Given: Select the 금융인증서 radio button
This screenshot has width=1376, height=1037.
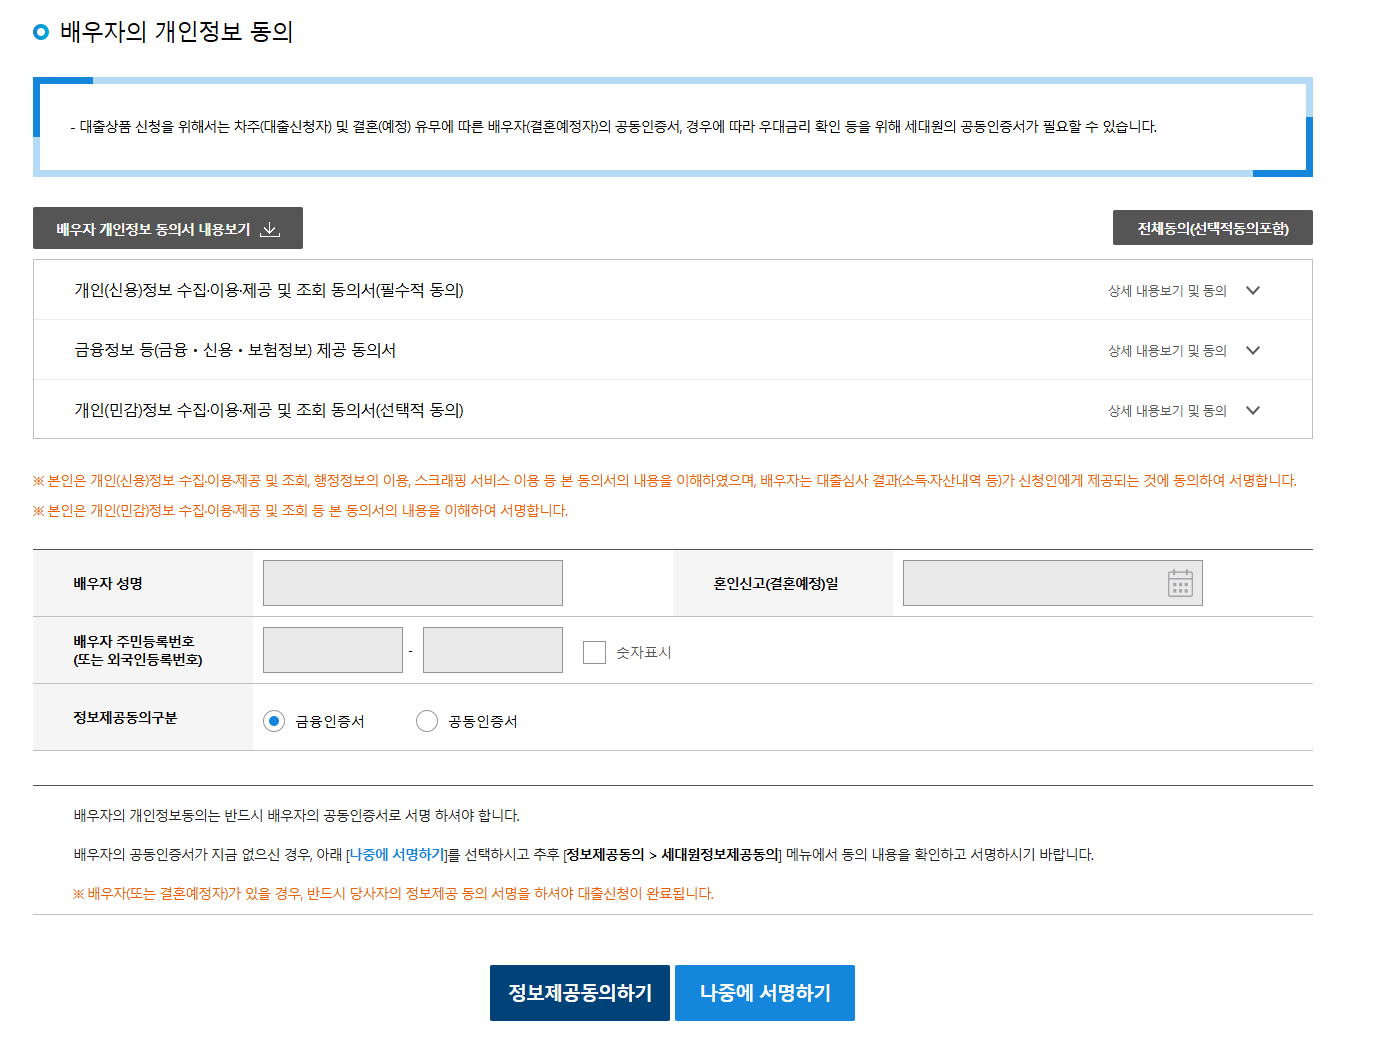Looking at the screenshot, I should coord(274,721).
